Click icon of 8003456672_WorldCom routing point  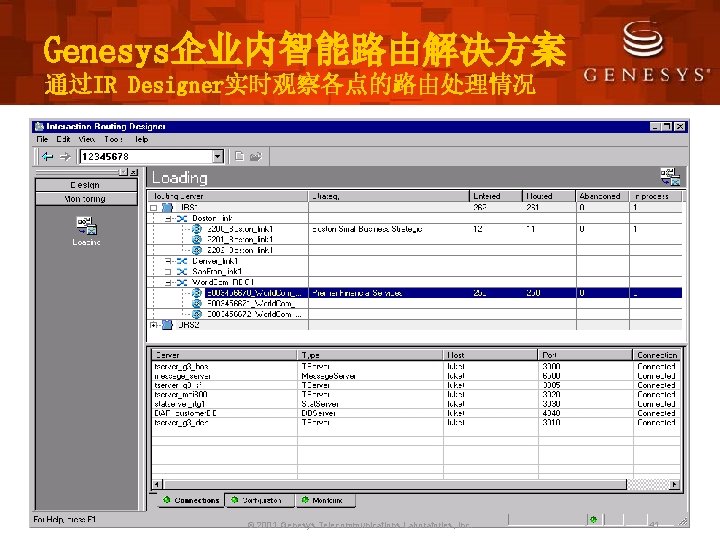point(197,314)
